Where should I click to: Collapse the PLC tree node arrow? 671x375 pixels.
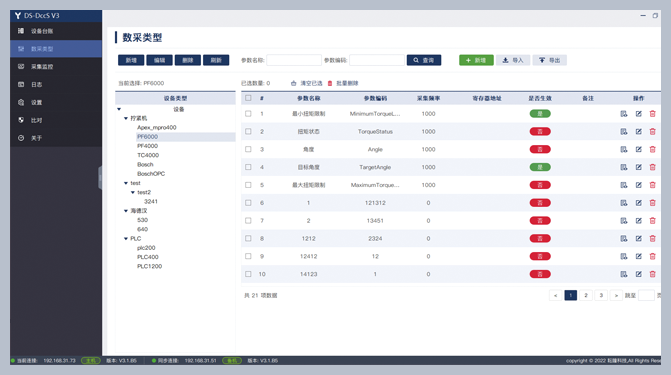(x=126, y=238)
